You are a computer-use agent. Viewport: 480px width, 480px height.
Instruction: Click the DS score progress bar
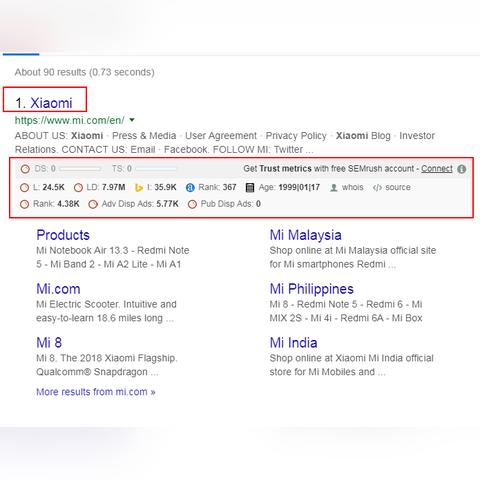click(80, 169)
